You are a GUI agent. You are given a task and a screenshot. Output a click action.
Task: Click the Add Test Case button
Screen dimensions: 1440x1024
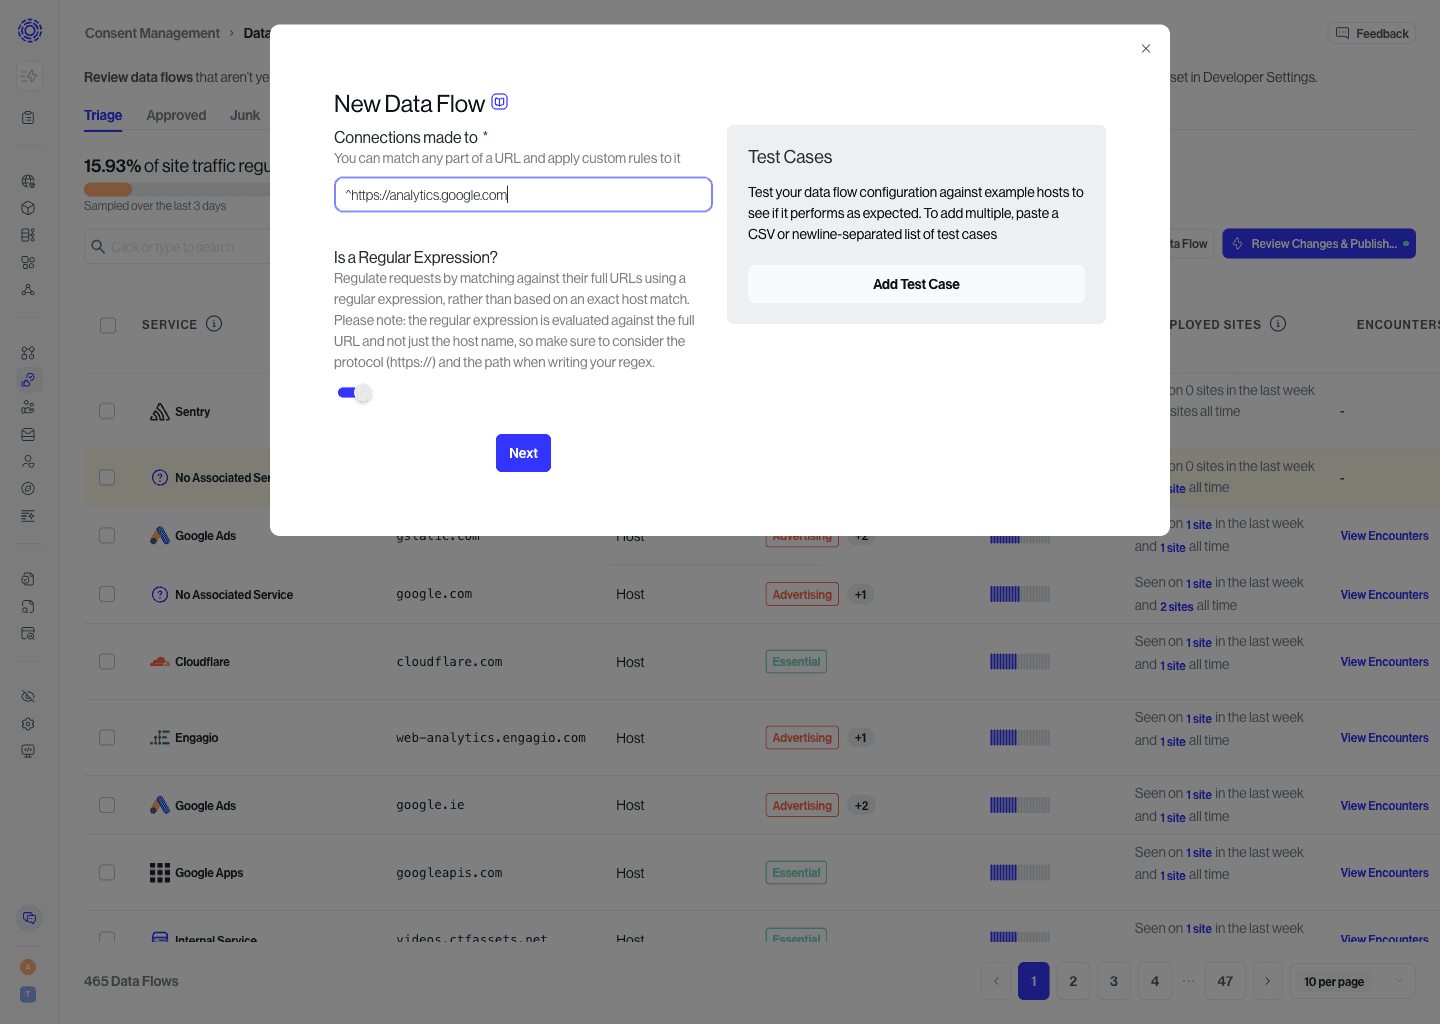coord(916,284)
